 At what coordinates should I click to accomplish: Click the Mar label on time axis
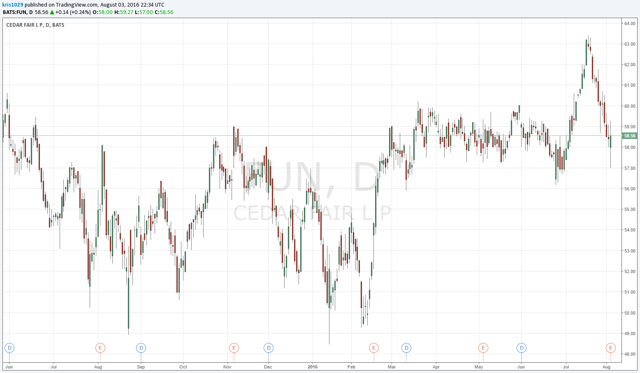[x=391, y=367]
